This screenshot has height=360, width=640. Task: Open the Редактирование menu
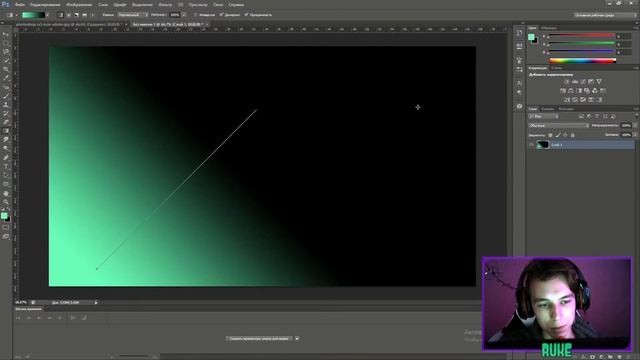[x=45, y=5]
